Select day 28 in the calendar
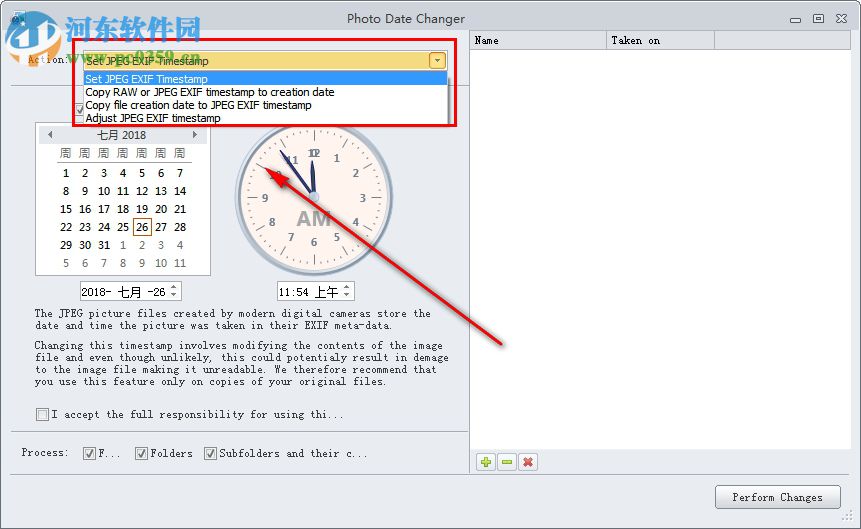Image resolution: width=861 pixels, height=529 pixels. 180,227
